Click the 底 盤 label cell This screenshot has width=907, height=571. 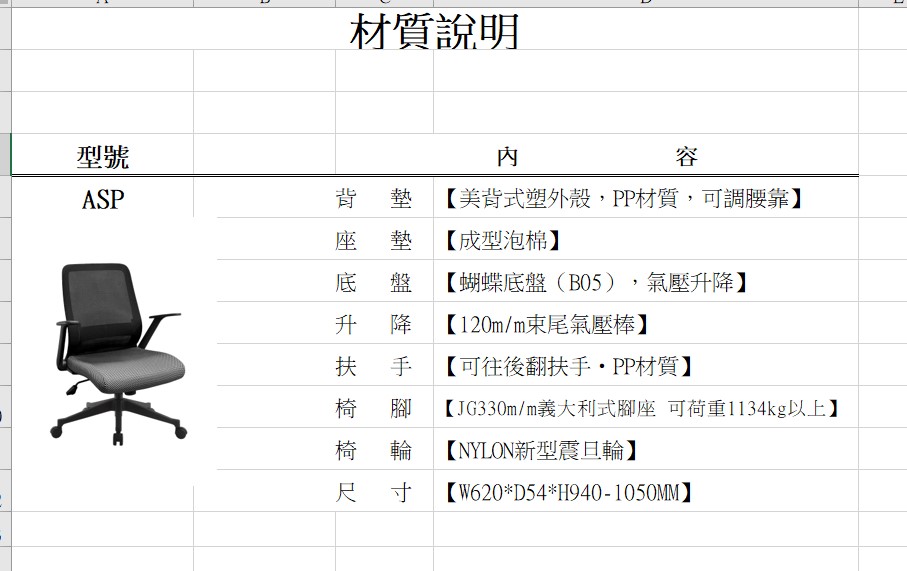tap(384, 281)
